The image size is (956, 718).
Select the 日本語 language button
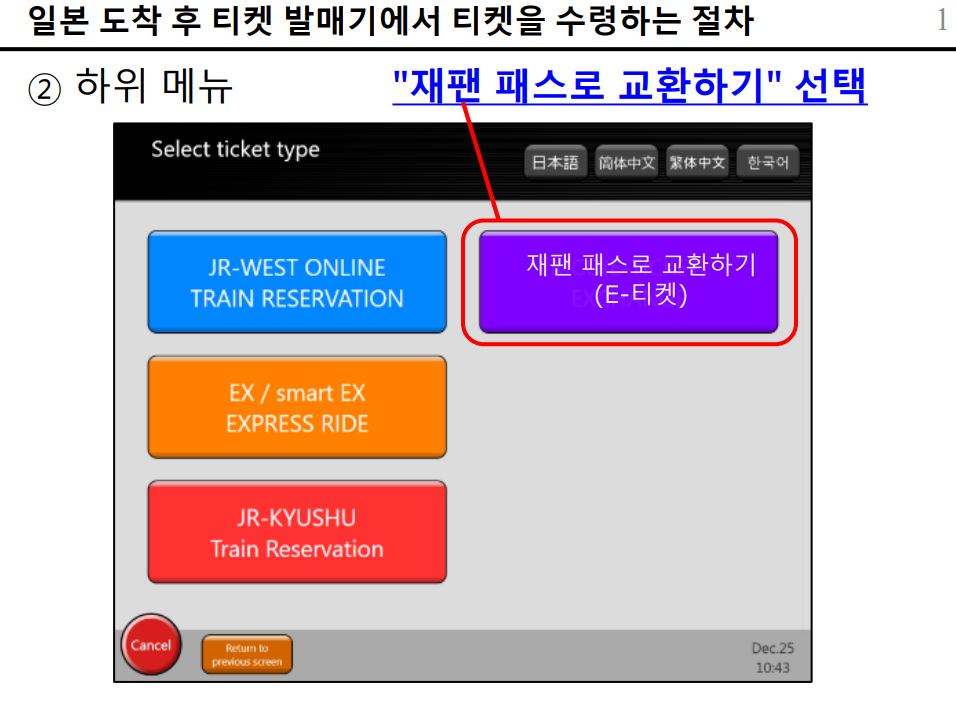[x=554, y=164]
